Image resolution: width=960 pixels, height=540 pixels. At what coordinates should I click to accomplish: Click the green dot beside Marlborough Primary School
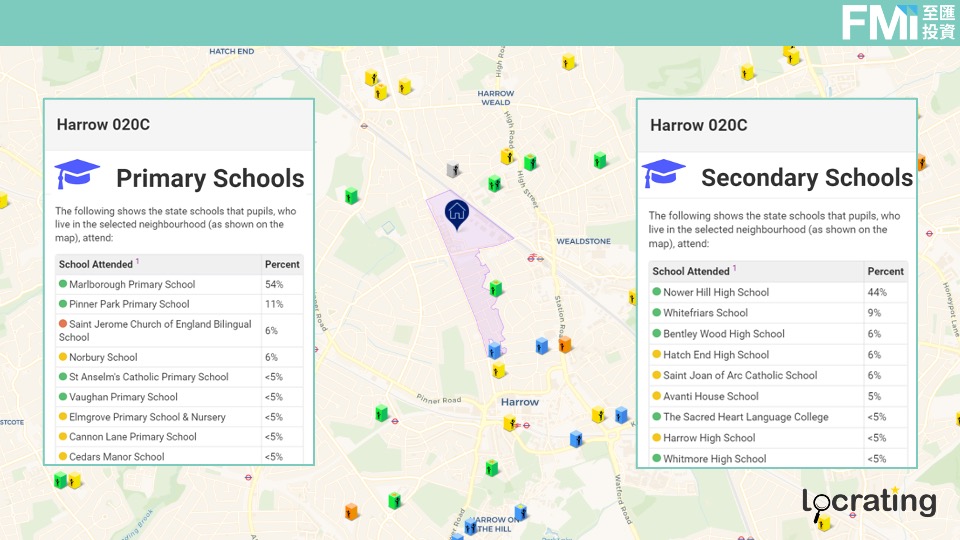pos(63,285)
